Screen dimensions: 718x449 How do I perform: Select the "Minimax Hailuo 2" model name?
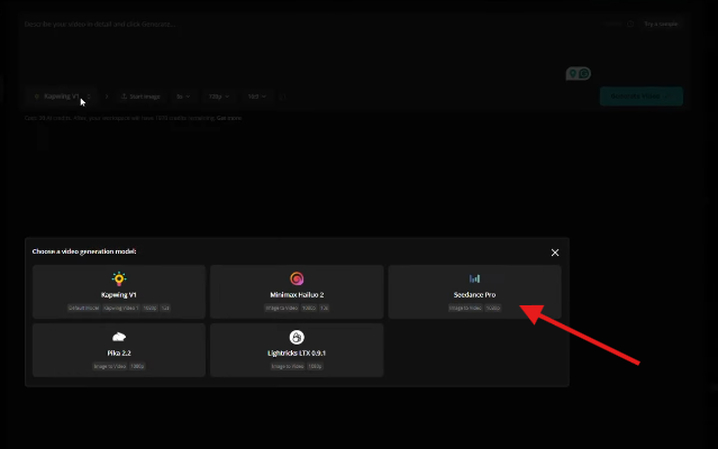point(297,295)
